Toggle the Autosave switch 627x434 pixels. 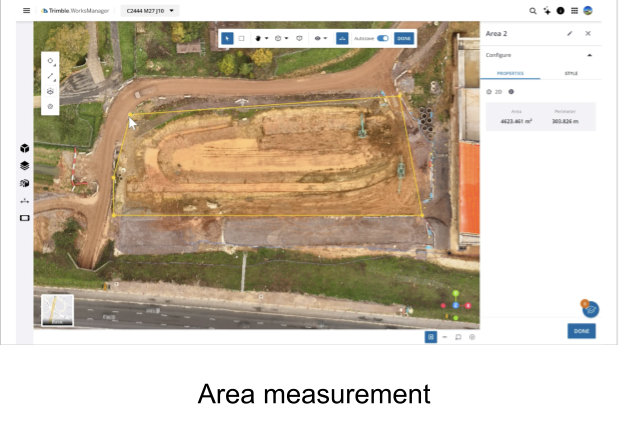382,38
